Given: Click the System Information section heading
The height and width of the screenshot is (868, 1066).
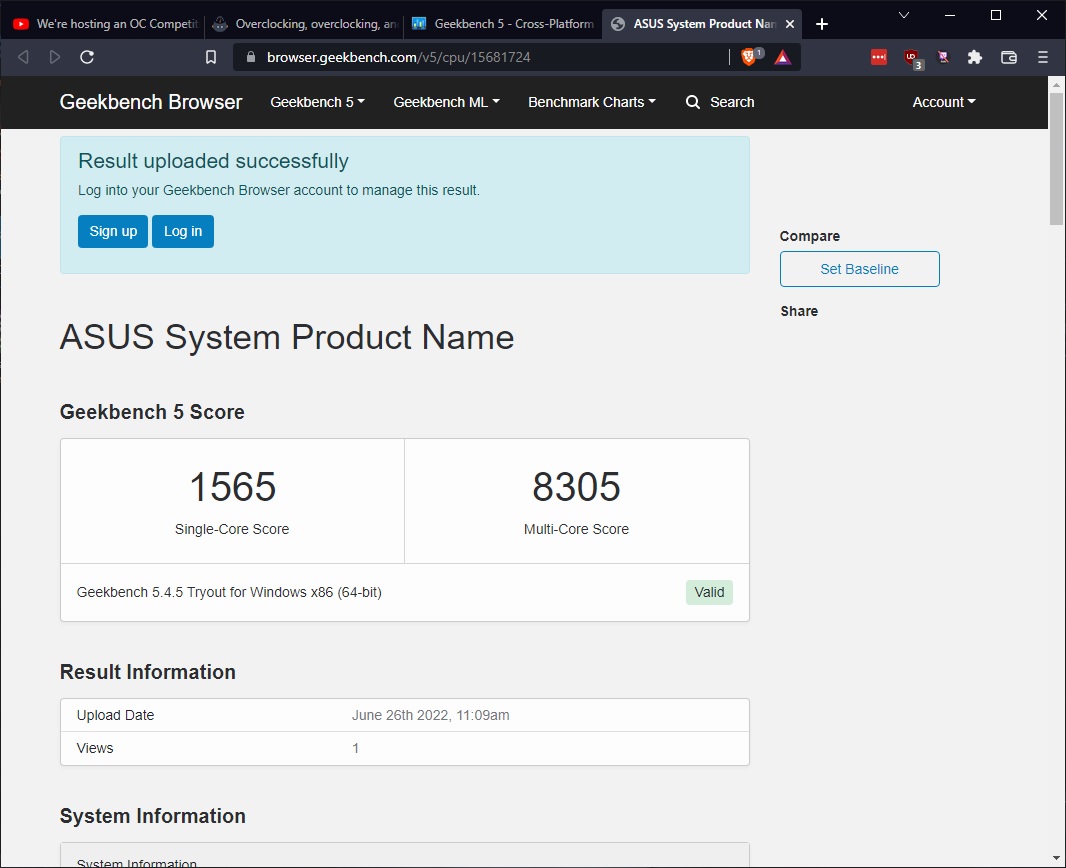Looking at the screenshot, I should coord(153,816).
